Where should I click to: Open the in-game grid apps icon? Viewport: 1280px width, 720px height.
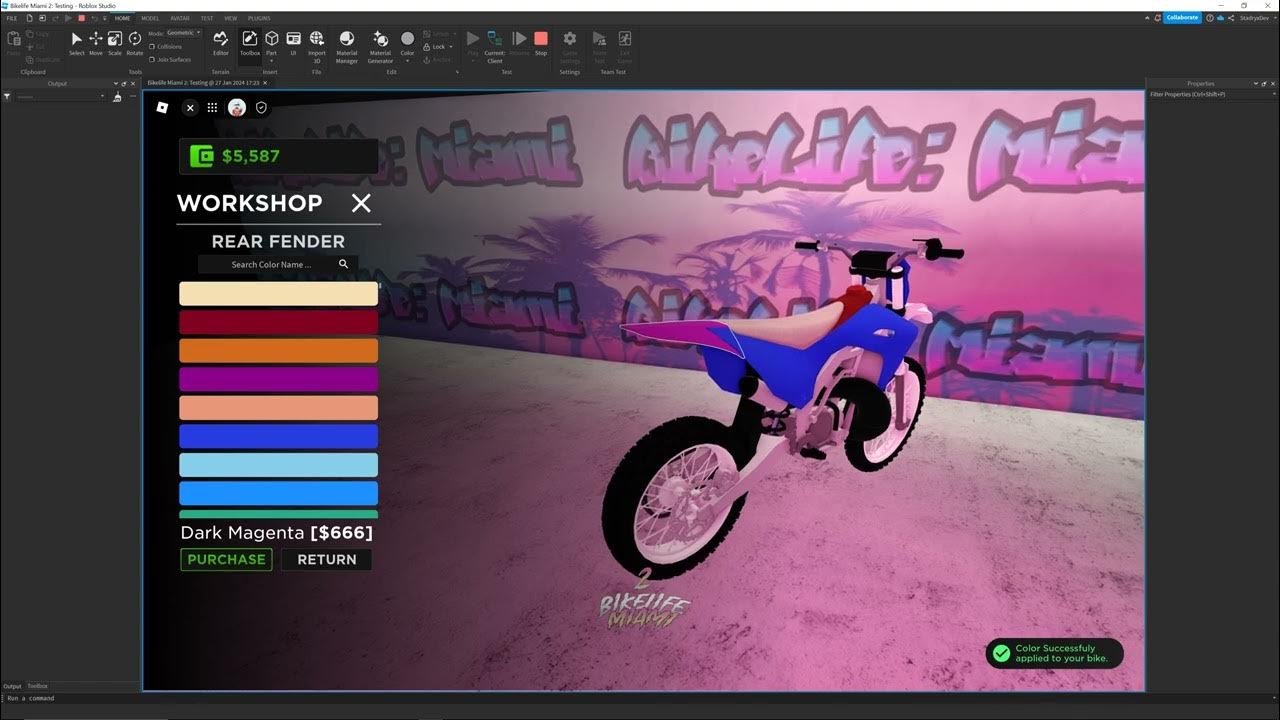(x=212, y=107)
